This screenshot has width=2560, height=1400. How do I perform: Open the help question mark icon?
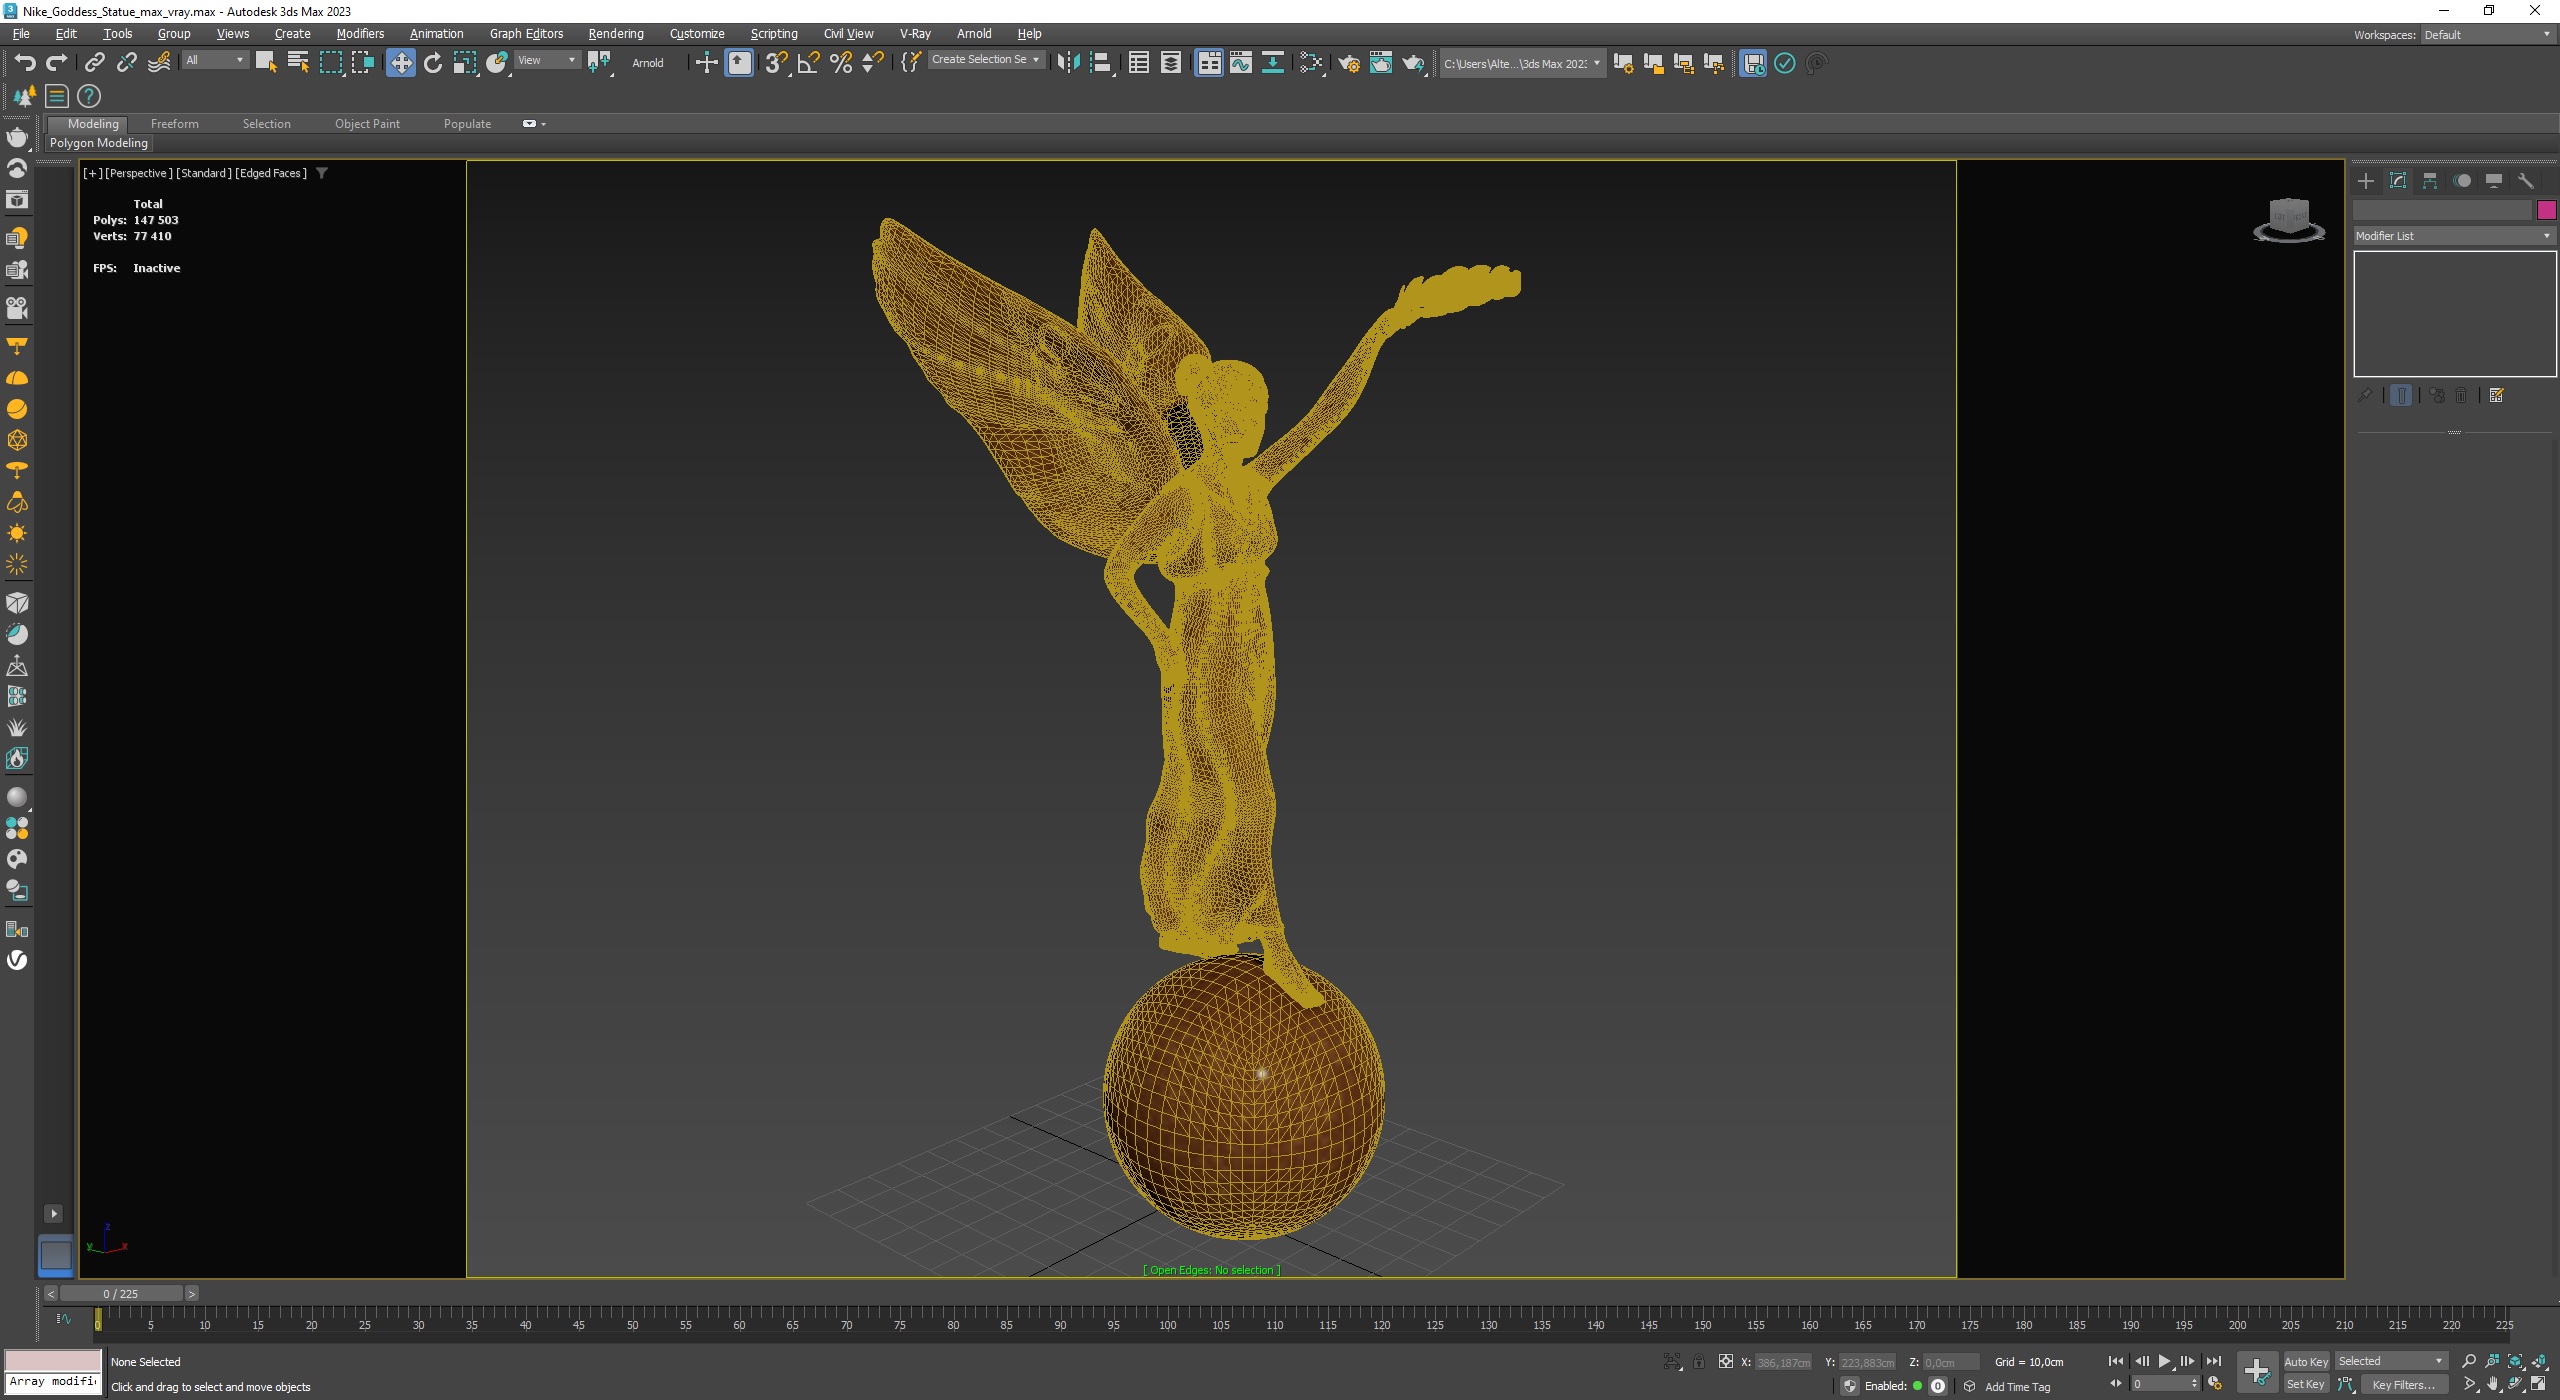(89, 96)
